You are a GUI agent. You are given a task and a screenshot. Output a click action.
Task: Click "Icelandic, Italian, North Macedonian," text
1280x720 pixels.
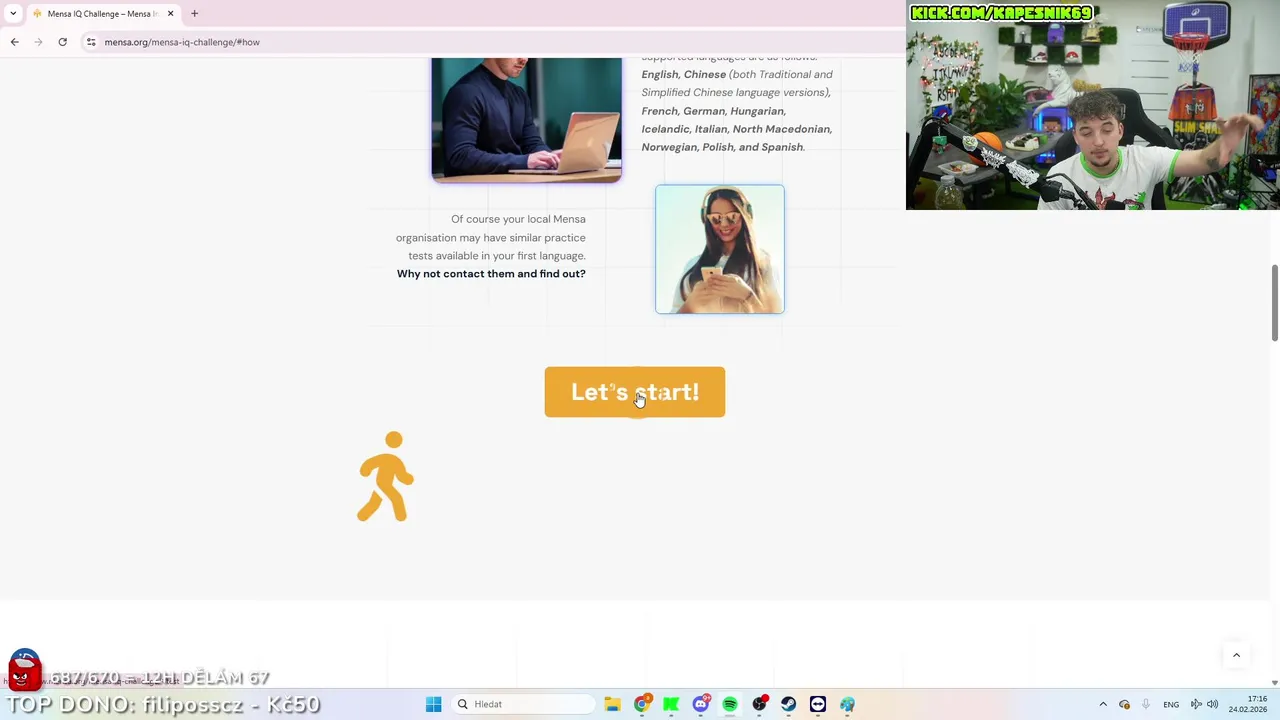pos(737,129)
